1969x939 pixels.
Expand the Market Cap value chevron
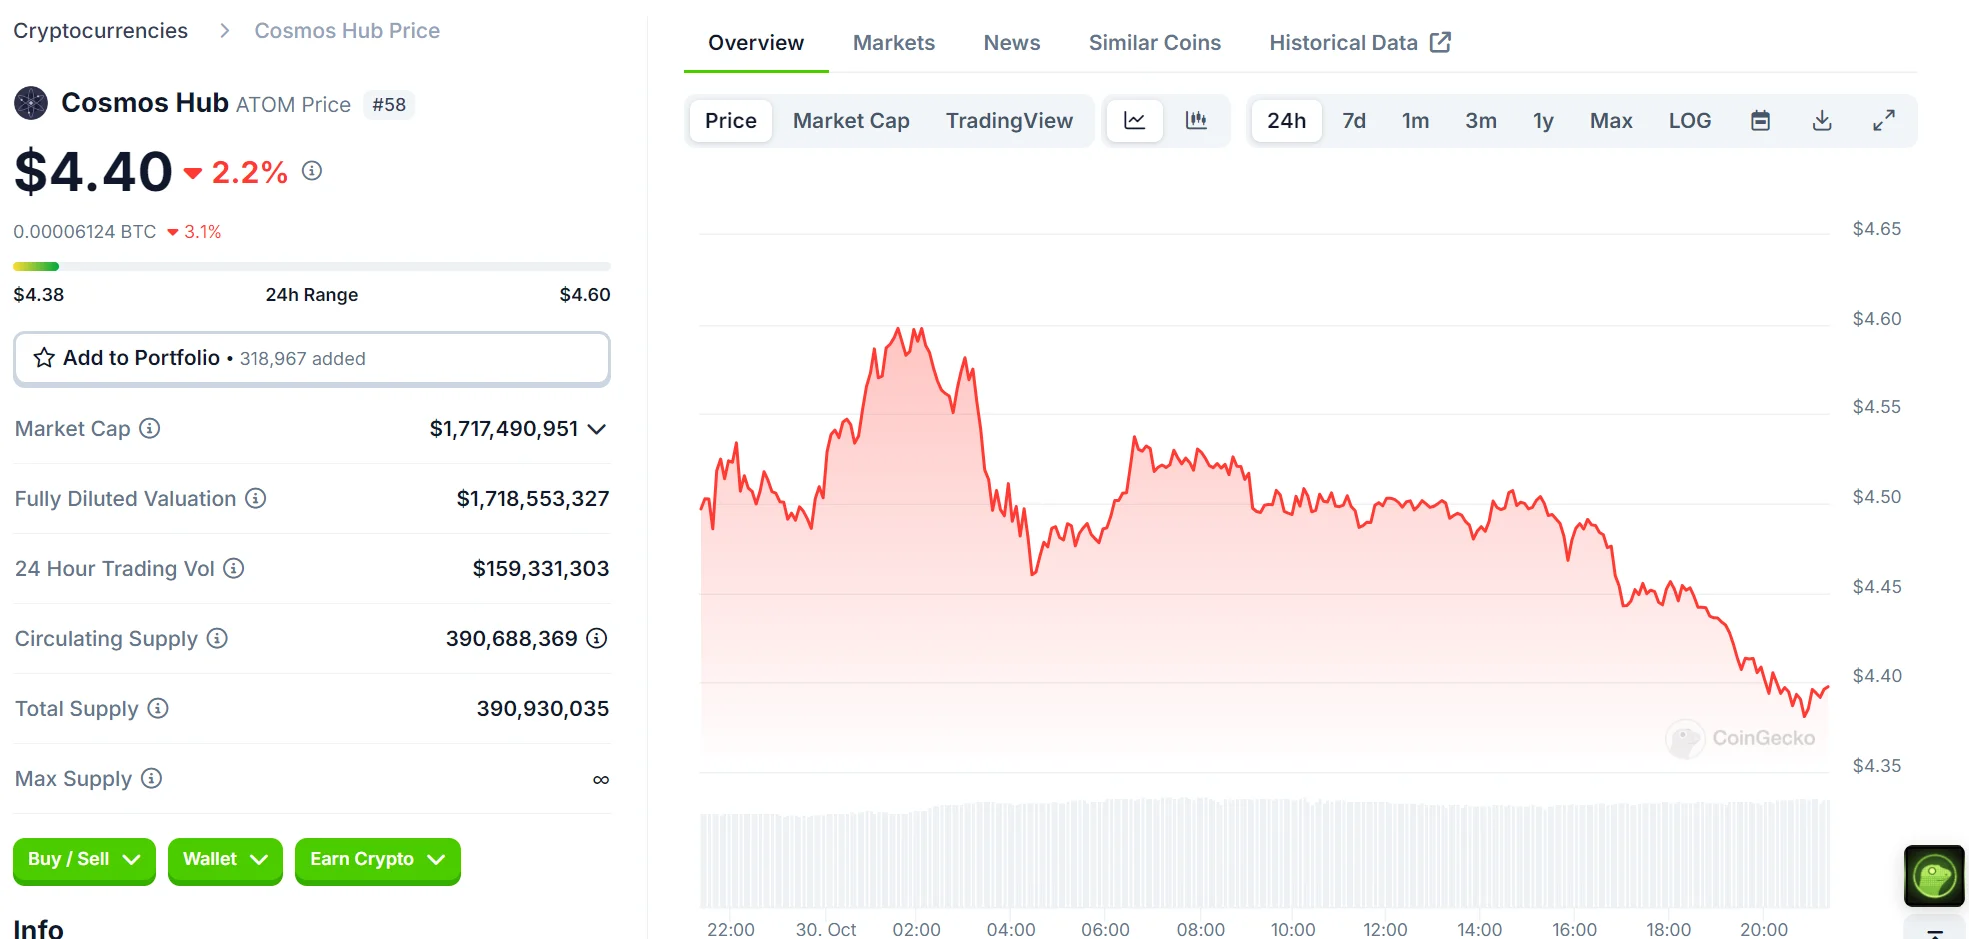point(597,429)
